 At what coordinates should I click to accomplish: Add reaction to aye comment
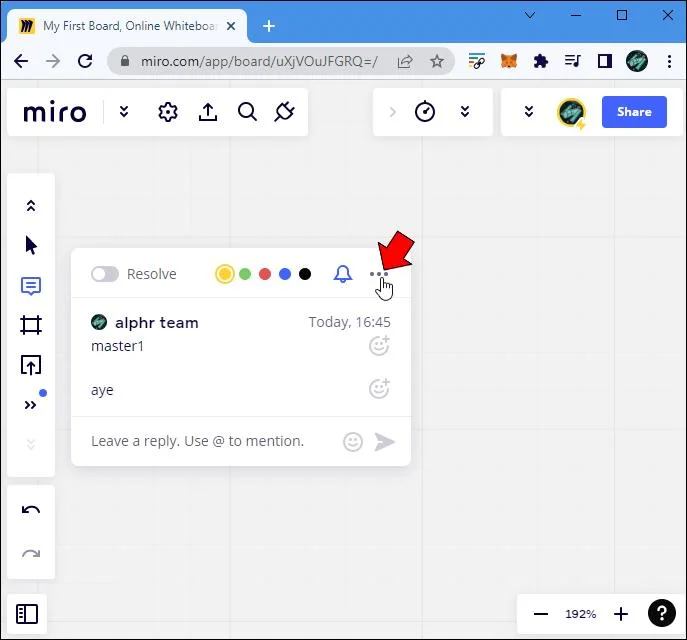coord(379,388)
